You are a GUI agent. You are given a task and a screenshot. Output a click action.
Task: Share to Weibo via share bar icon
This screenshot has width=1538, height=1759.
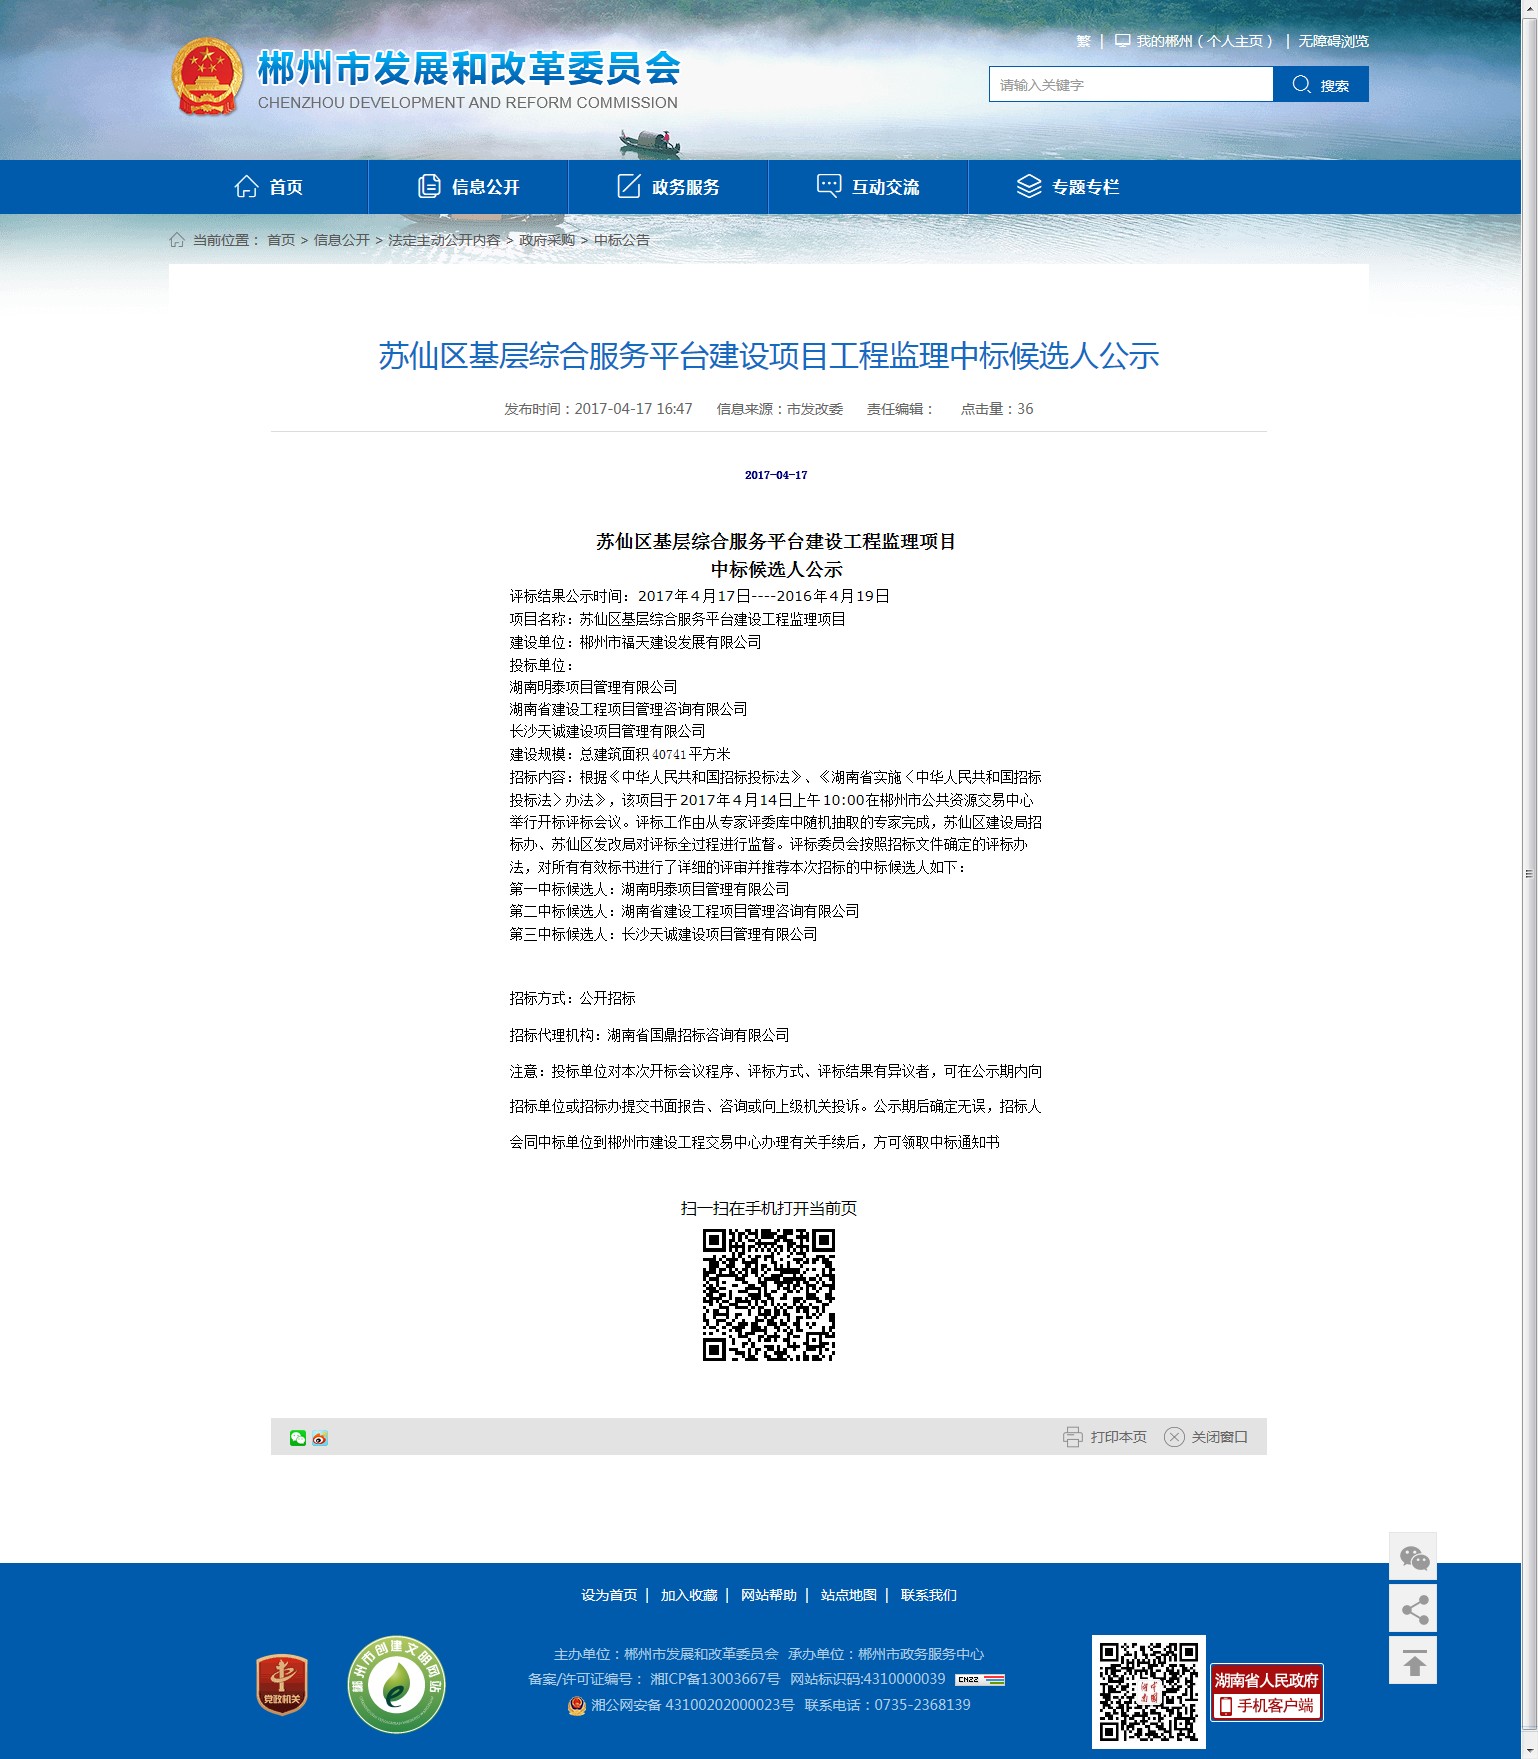tap(320, 1438)
